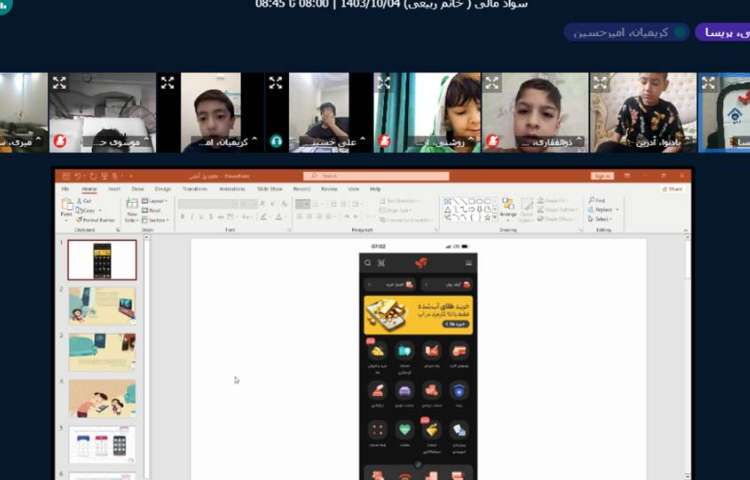Open the Section dropdown

point(155,220)
